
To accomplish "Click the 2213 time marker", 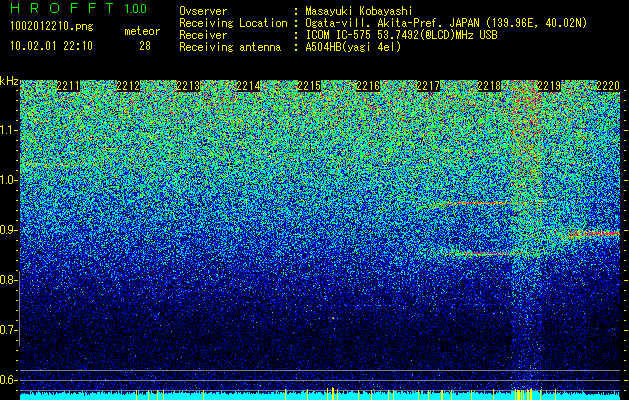I will pos(189,86).
